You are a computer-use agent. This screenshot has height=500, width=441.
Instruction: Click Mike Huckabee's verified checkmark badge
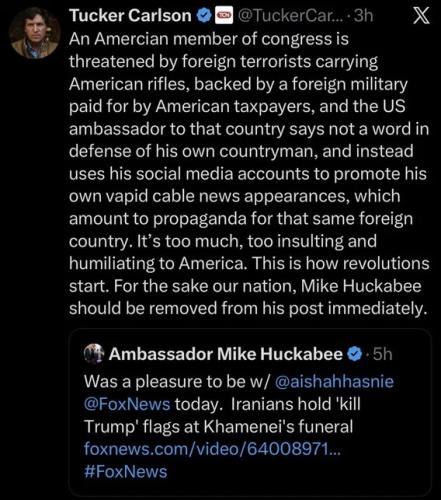pos(355,354)
